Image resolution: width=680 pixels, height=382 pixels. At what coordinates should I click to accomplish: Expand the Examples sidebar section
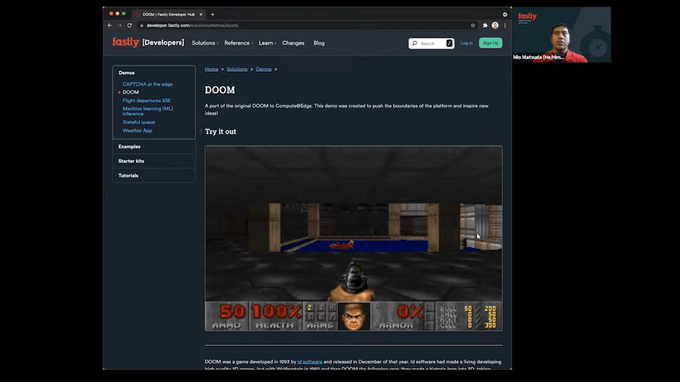[154, 147]
